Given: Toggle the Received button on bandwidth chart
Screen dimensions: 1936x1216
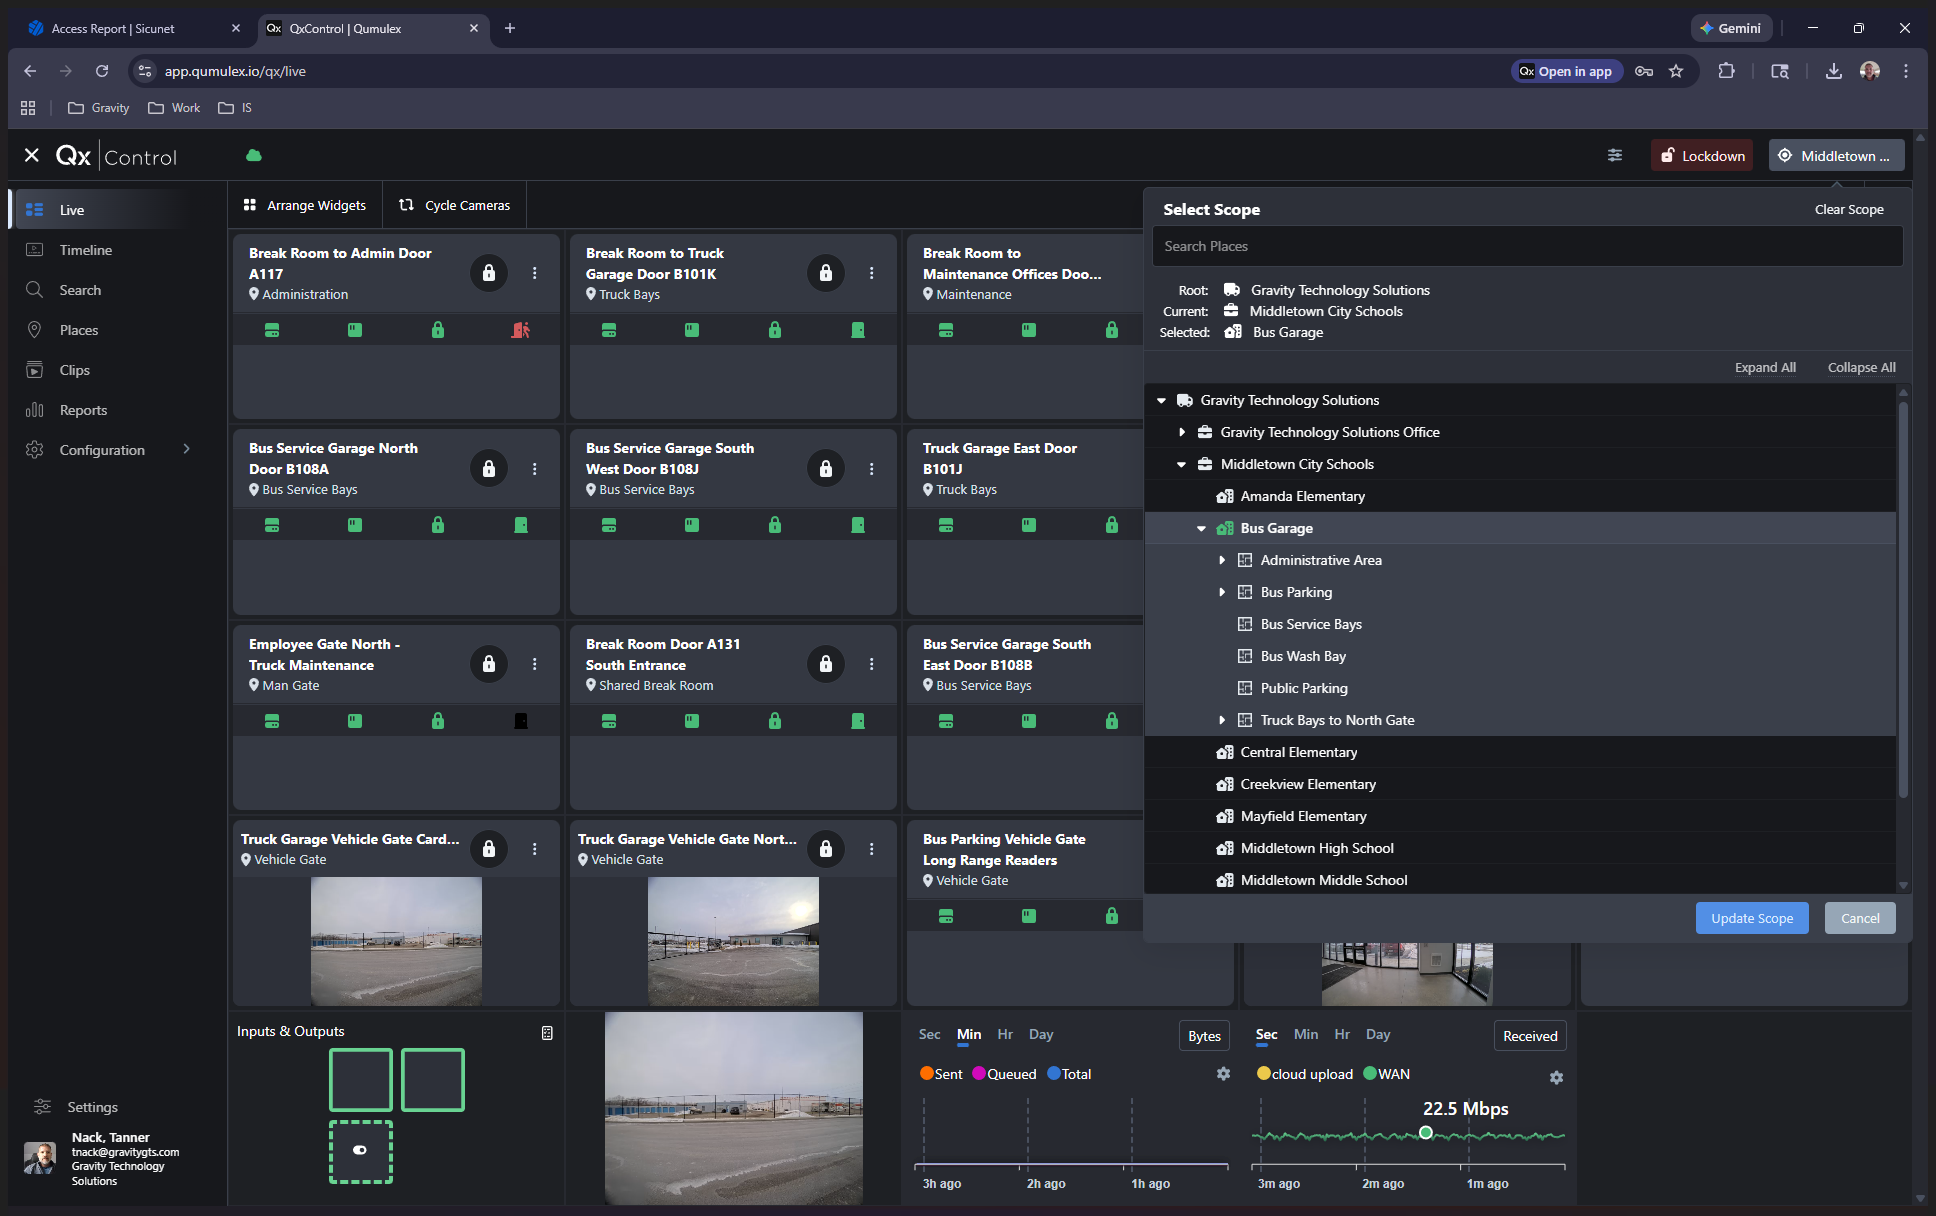Looking at the screenshot, I should [x=1529, y=1036].
